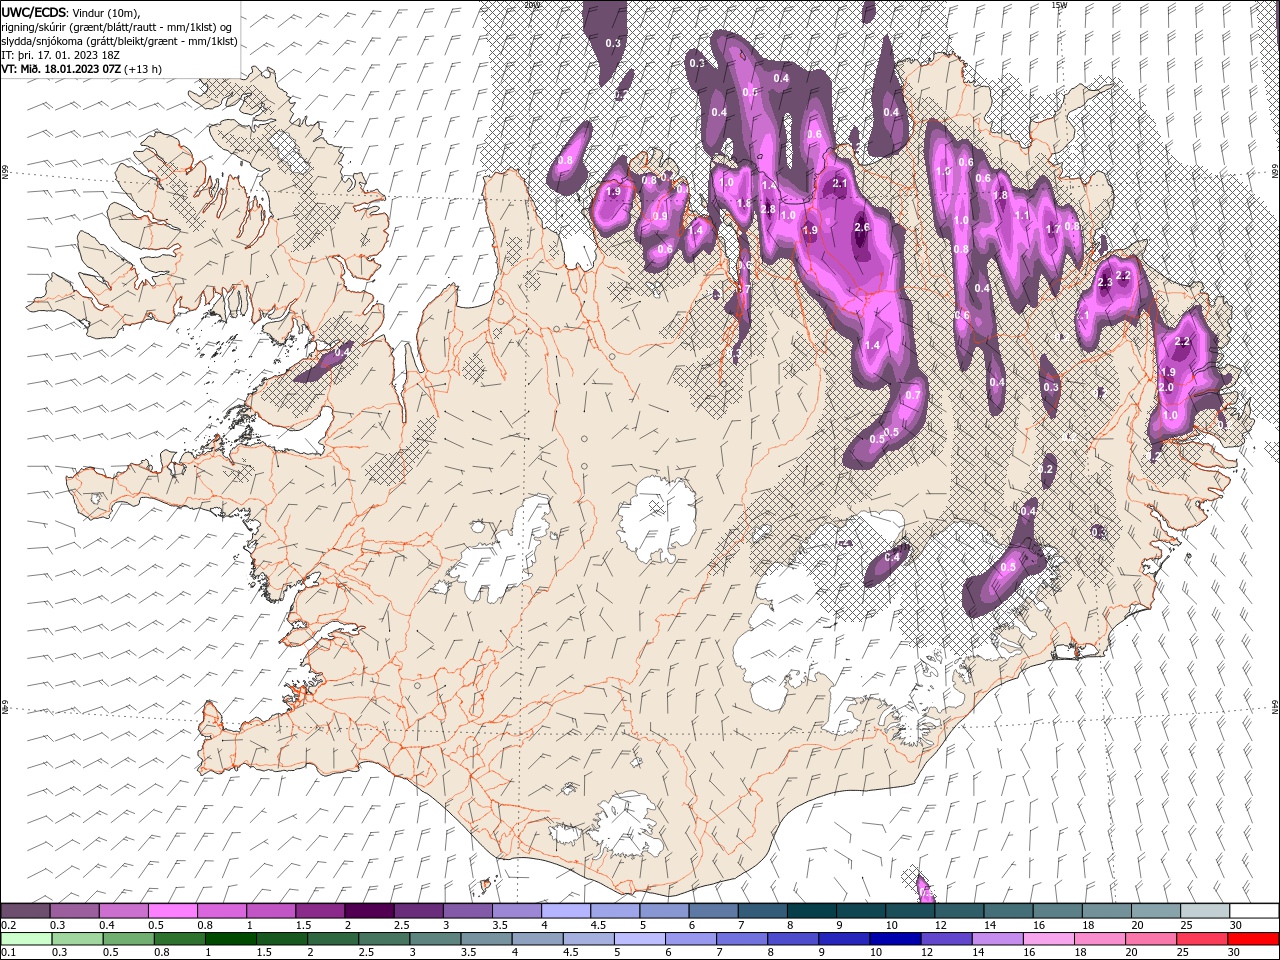Pick the 2.3 snowfall value on the map
This screenshot has width=1280, height=960.
tap(1105, 284)
